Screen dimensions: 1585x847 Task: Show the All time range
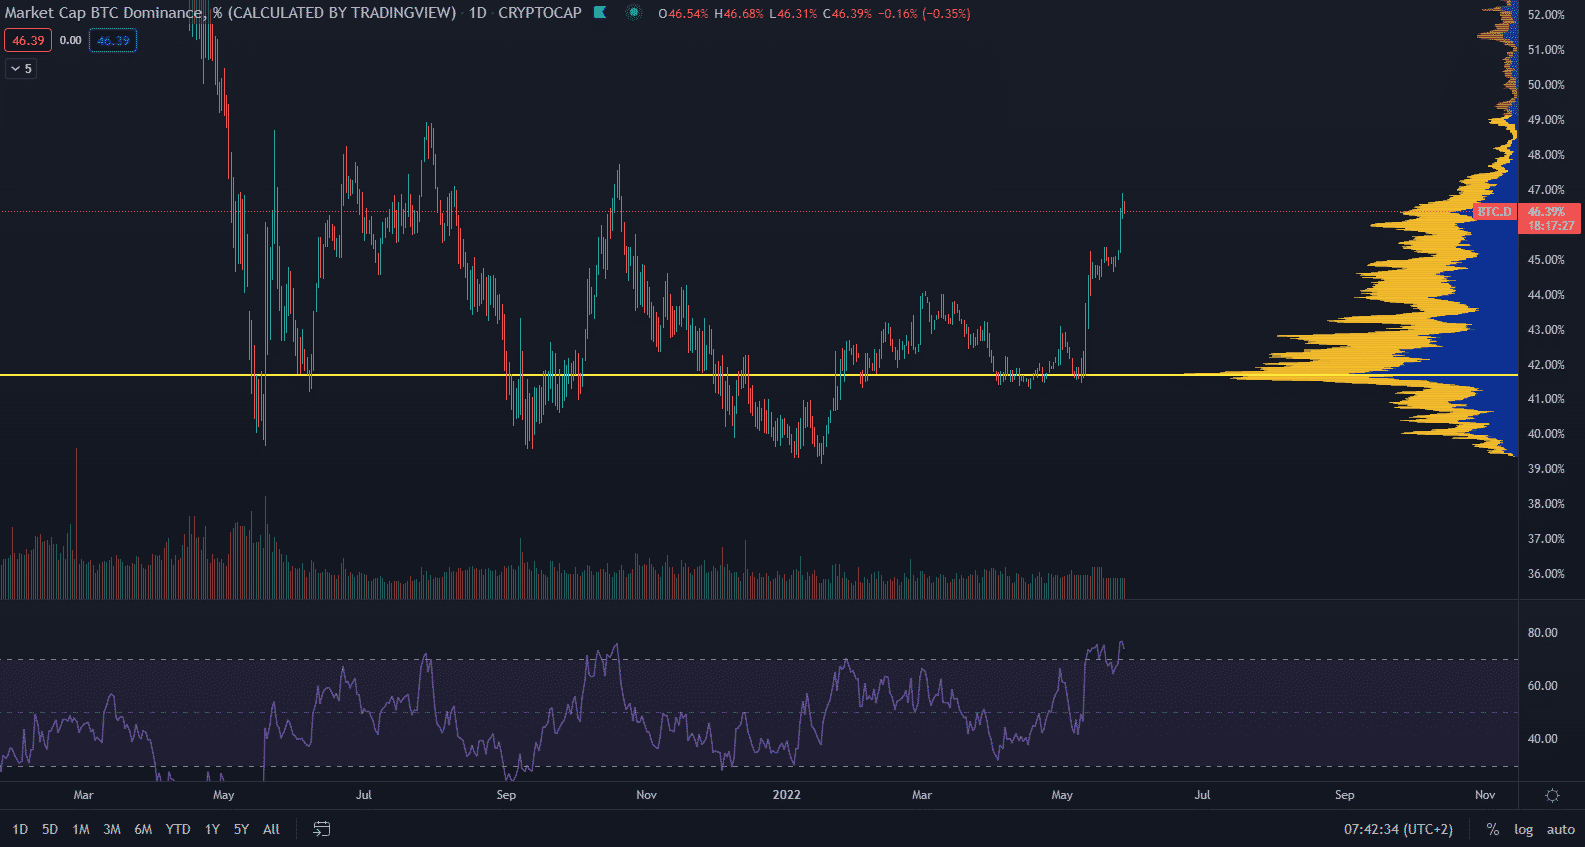271,829
